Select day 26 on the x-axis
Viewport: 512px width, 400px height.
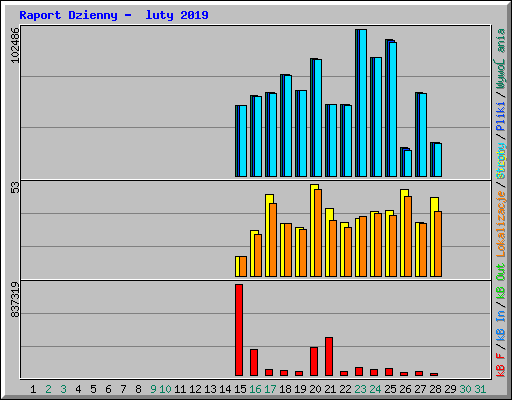point(405,389)
